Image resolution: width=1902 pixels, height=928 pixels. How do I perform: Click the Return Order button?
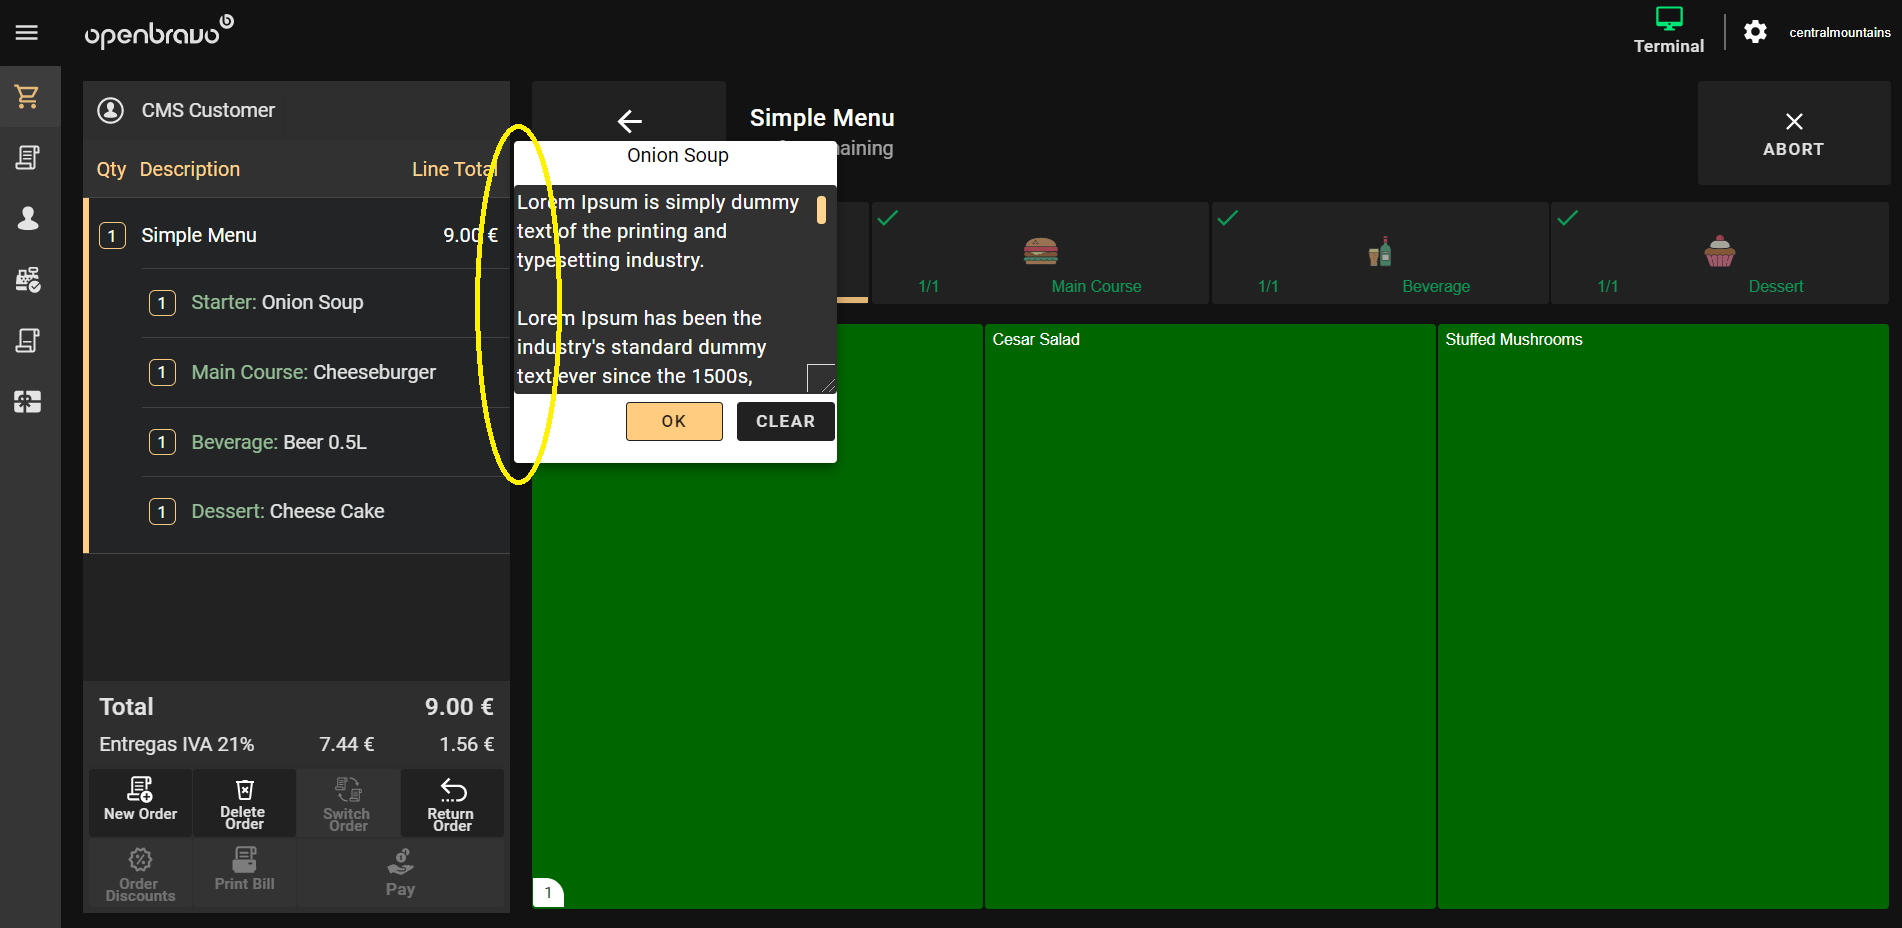click(452, 802)
